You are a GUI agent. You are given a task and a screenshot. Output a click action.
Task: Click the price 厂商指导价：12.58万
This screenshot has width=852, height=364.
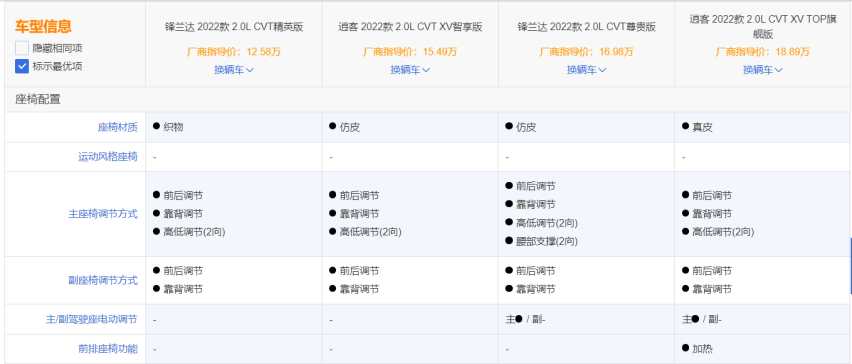point(234,52)
